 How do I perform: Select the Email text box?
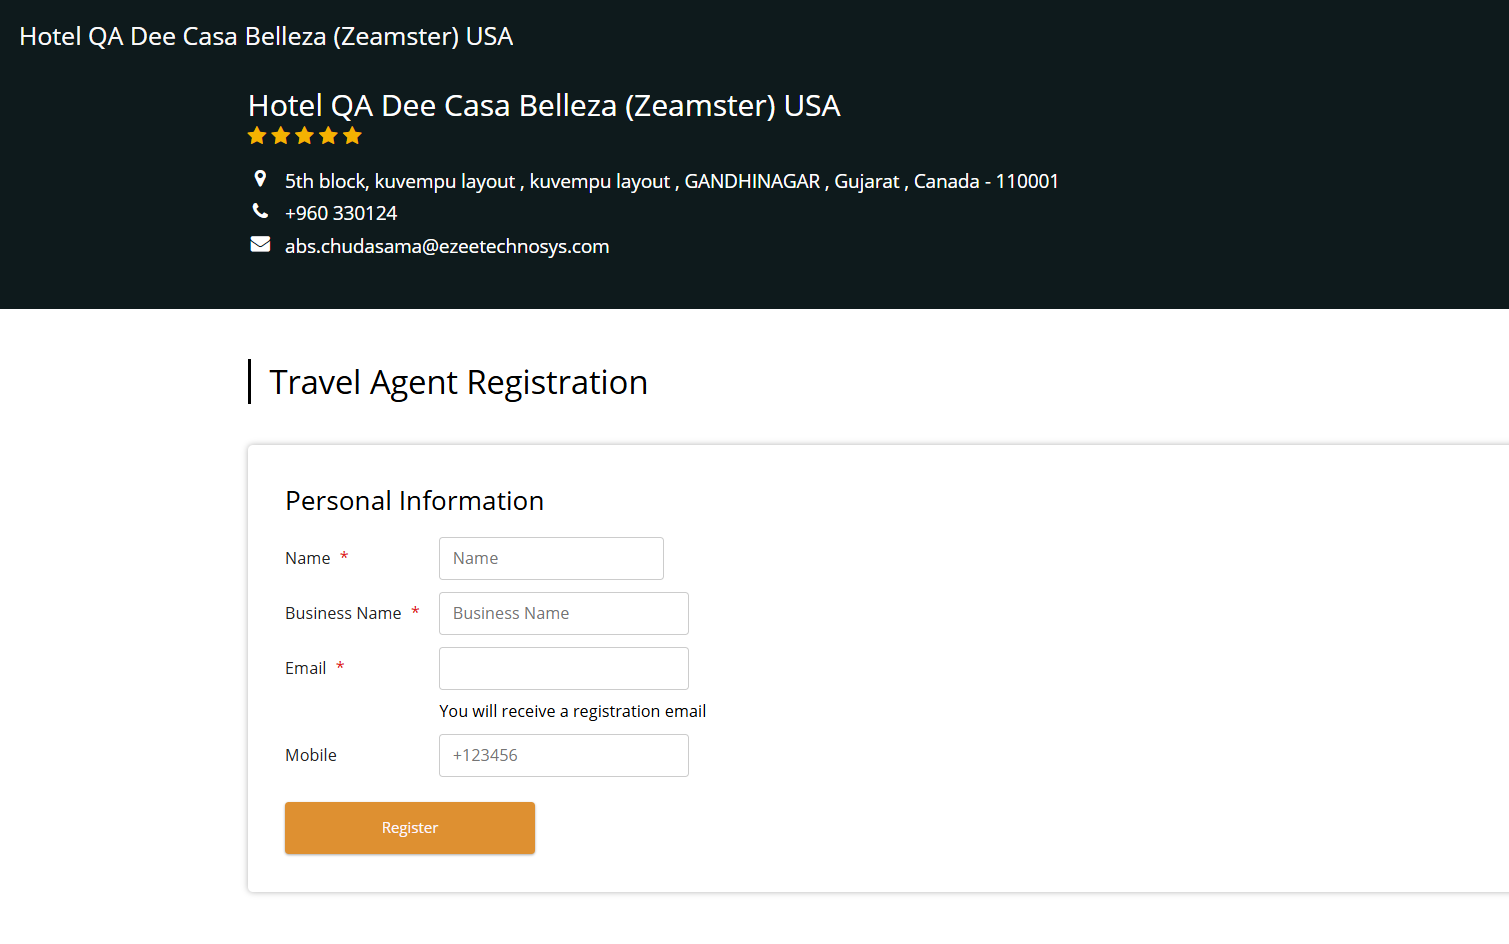(563, 668)
